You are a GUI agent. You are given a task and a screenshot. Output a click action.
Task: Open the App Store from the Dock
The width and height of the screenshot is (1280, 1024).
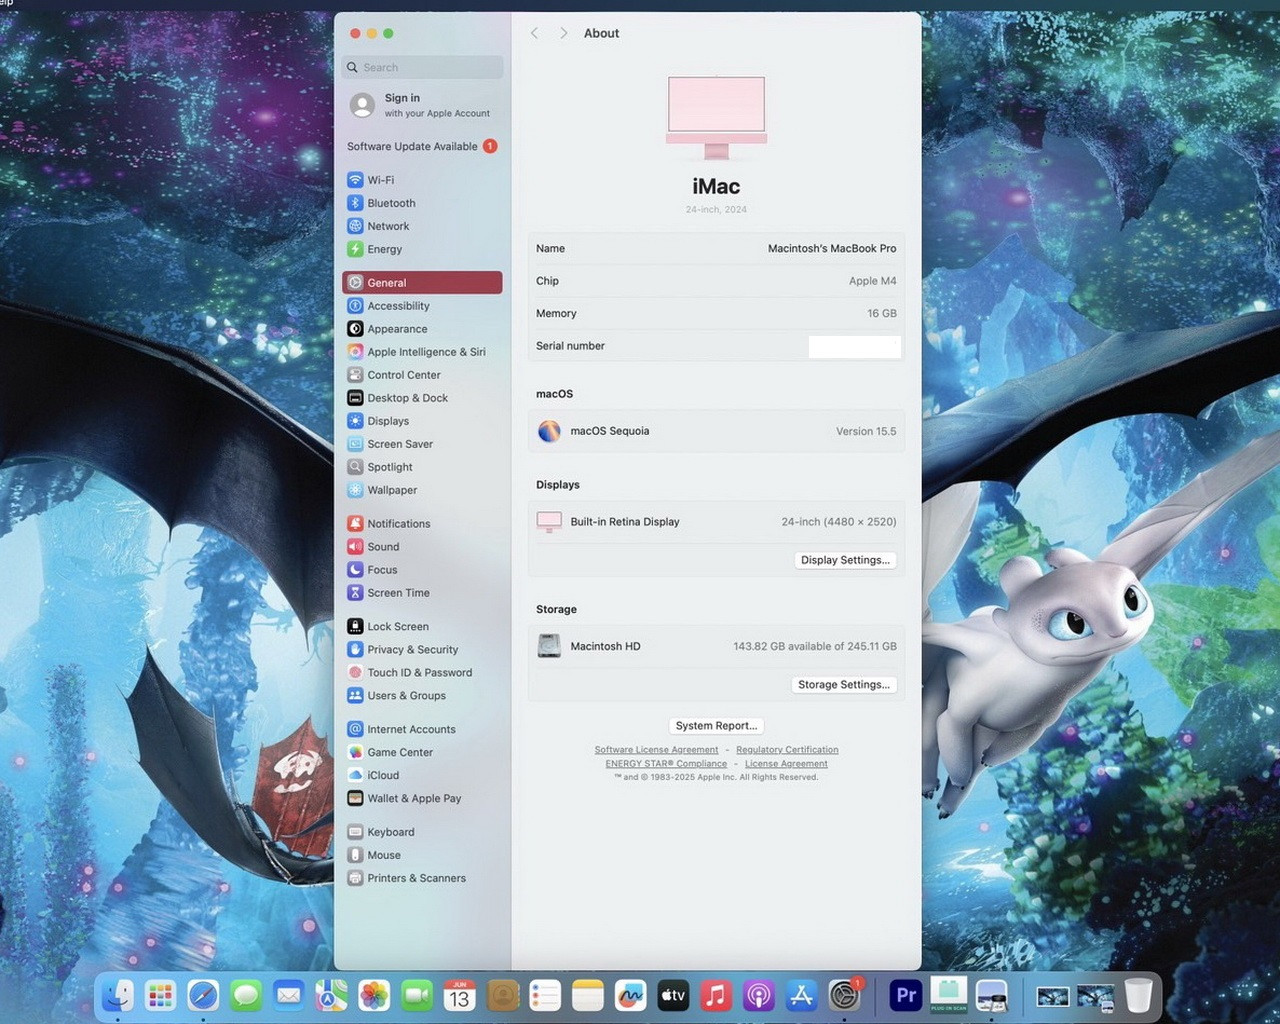coord(801,996)
